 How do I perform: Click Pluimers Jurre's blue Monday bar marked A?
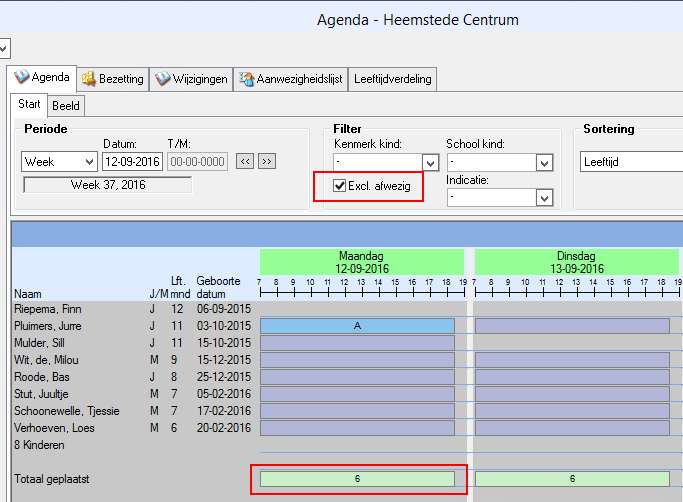pyautogui.click(x=357, y=326)
